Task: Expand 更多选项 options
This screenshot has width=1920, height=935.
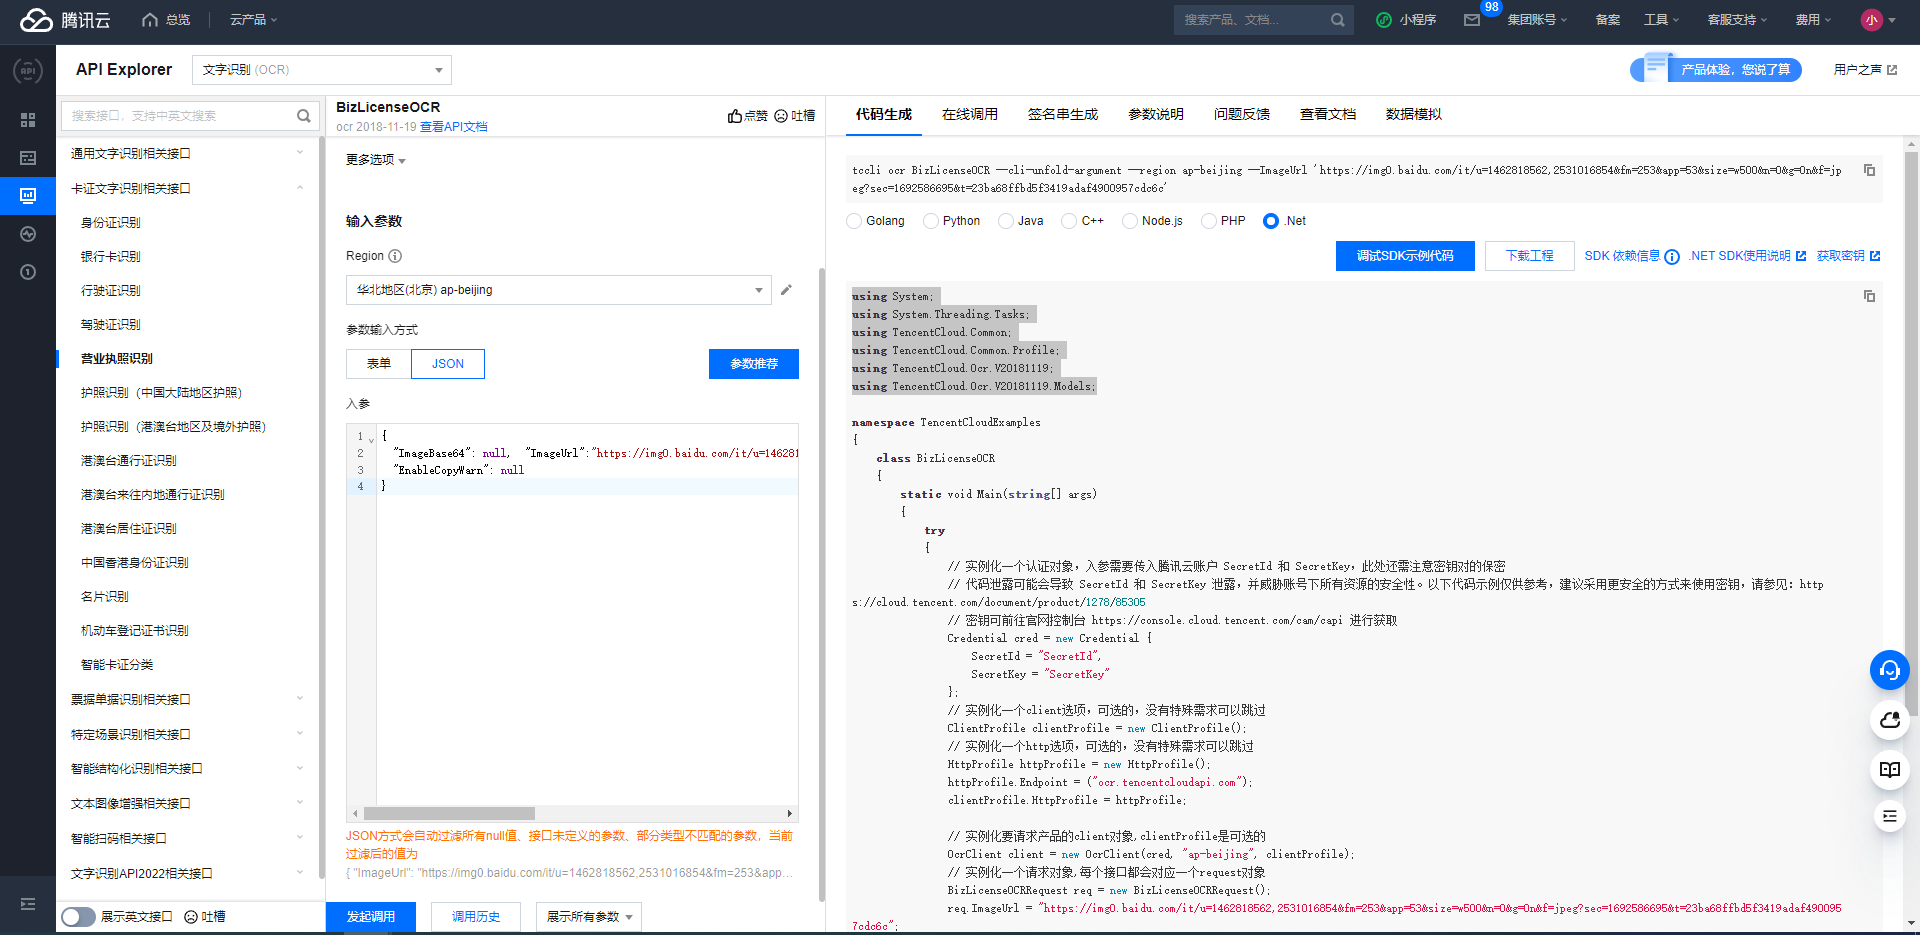Action: point(376,160)
